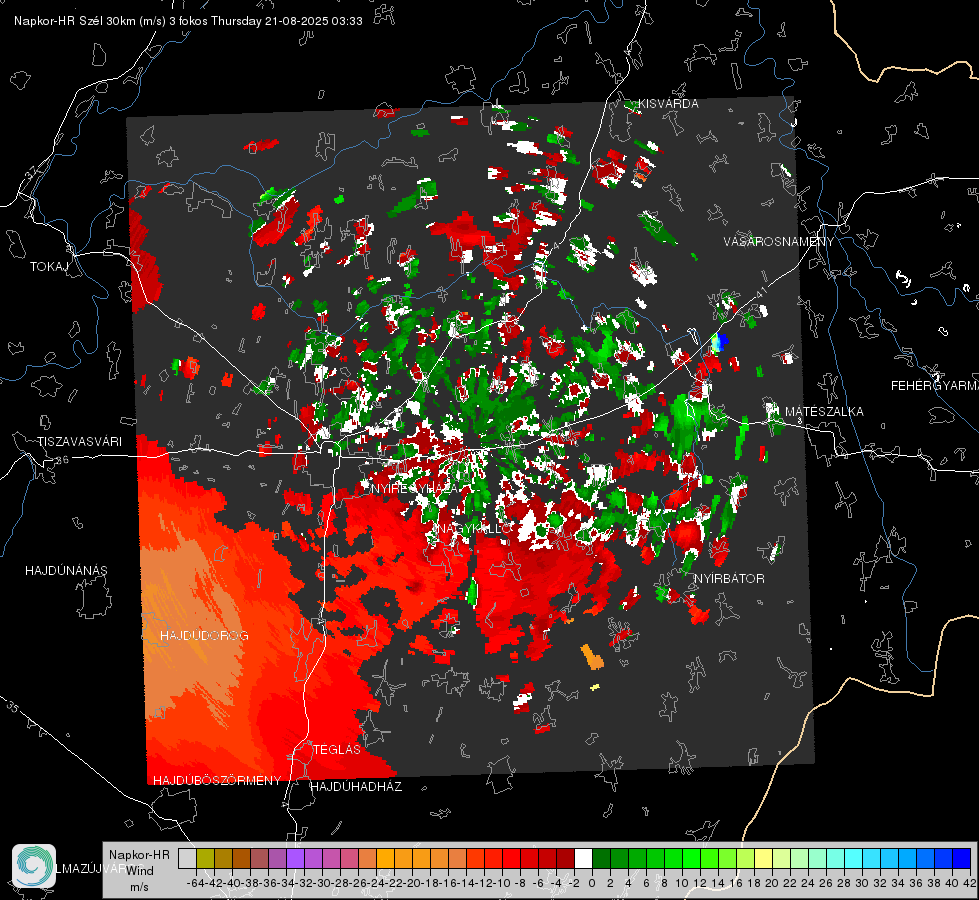Viewport: 979px width, 900px height.
Task: Click the Napkor-HR Wind m/s legend title
Action: pos(139,871)
